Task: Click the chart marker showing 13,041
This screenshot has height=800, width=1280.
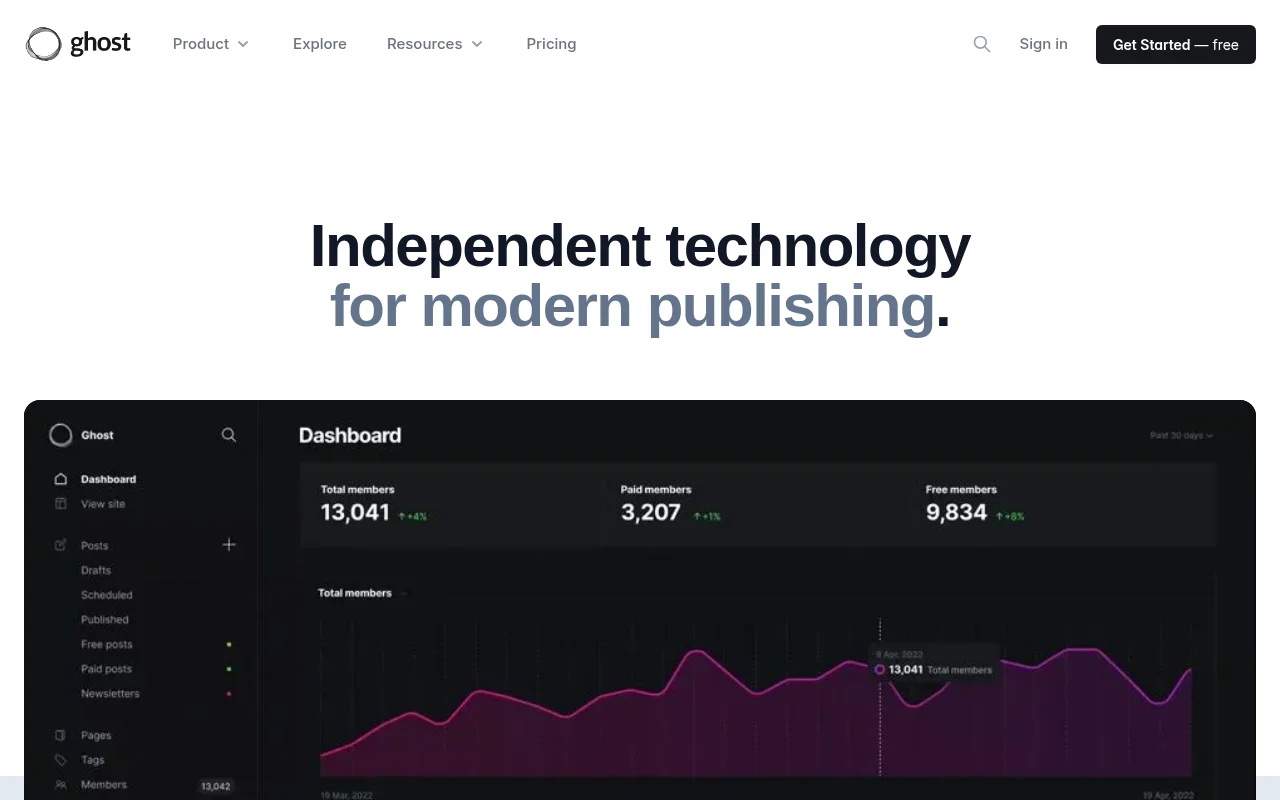Action: coord(880,670)
